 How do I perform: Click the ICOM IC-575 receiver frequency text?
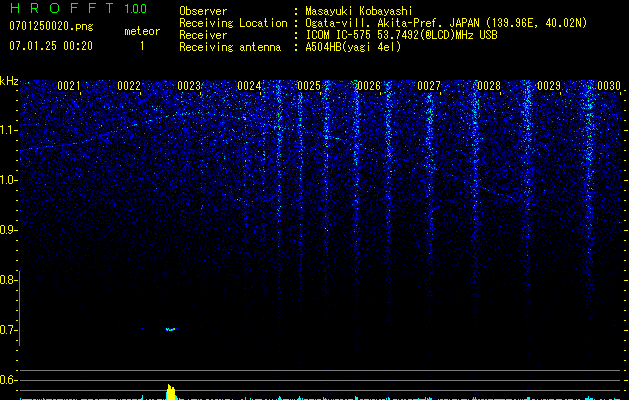click(x=401, y=35)
